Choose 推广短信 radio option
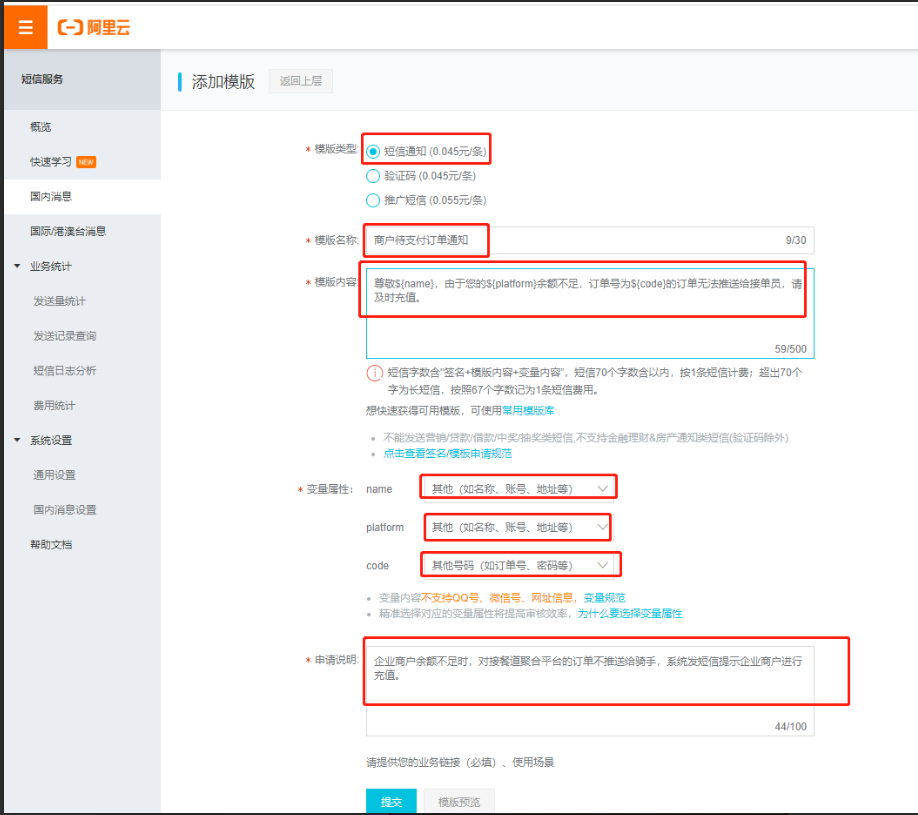This screenshot has width=918, height=815. (373, 200)
